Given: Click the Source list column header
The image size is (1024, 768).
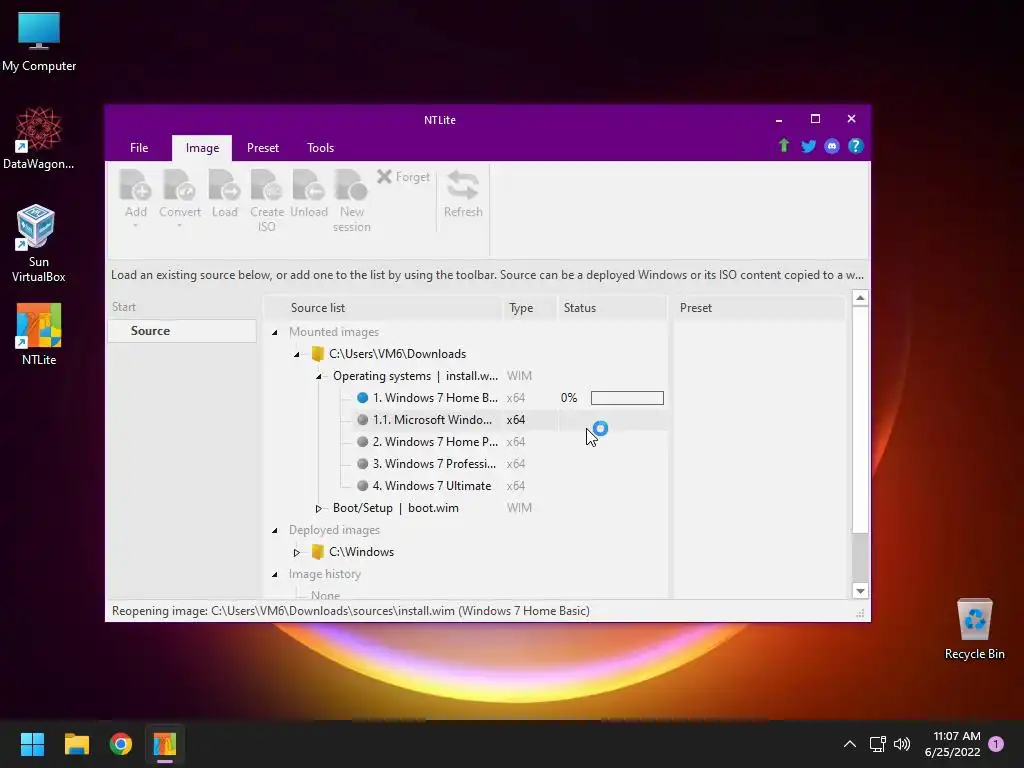Looking at the screenshot, I should click(x=385, y=308).
